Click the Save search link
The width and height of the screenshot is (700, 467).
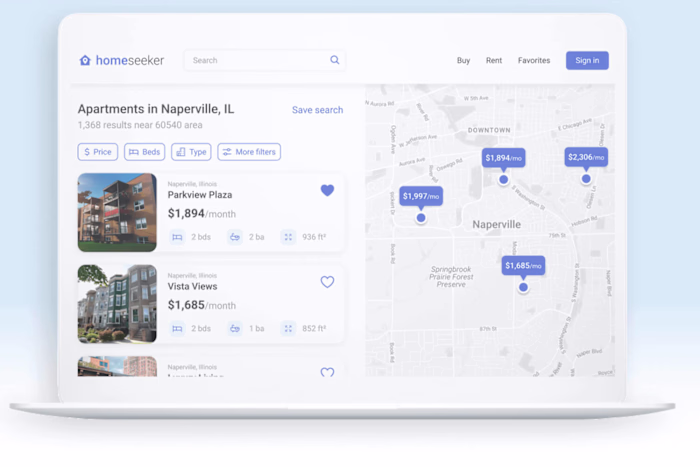pyautogui.click(x=317, y=110)
